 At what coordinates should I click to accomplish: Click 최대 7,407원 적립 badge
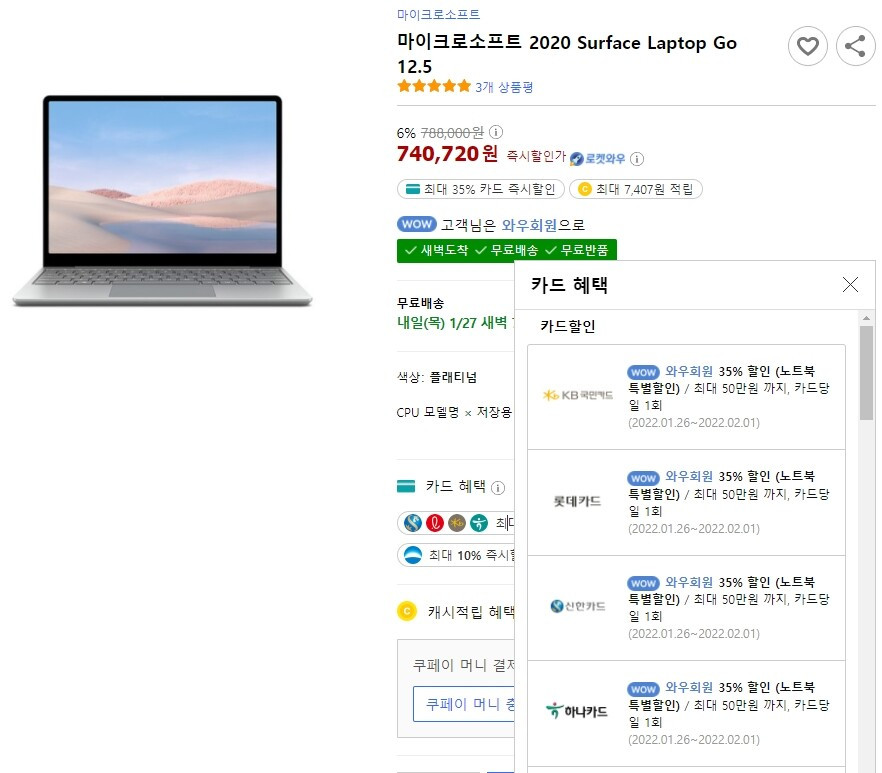click(636, 189)
